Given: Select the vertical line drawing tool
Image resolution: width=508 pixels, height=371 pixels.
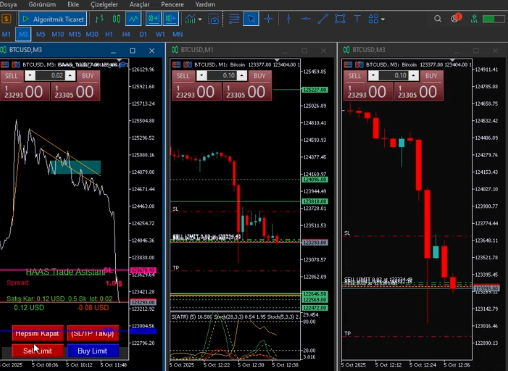Looking at the screenshot, I should (x=289, y=19).
